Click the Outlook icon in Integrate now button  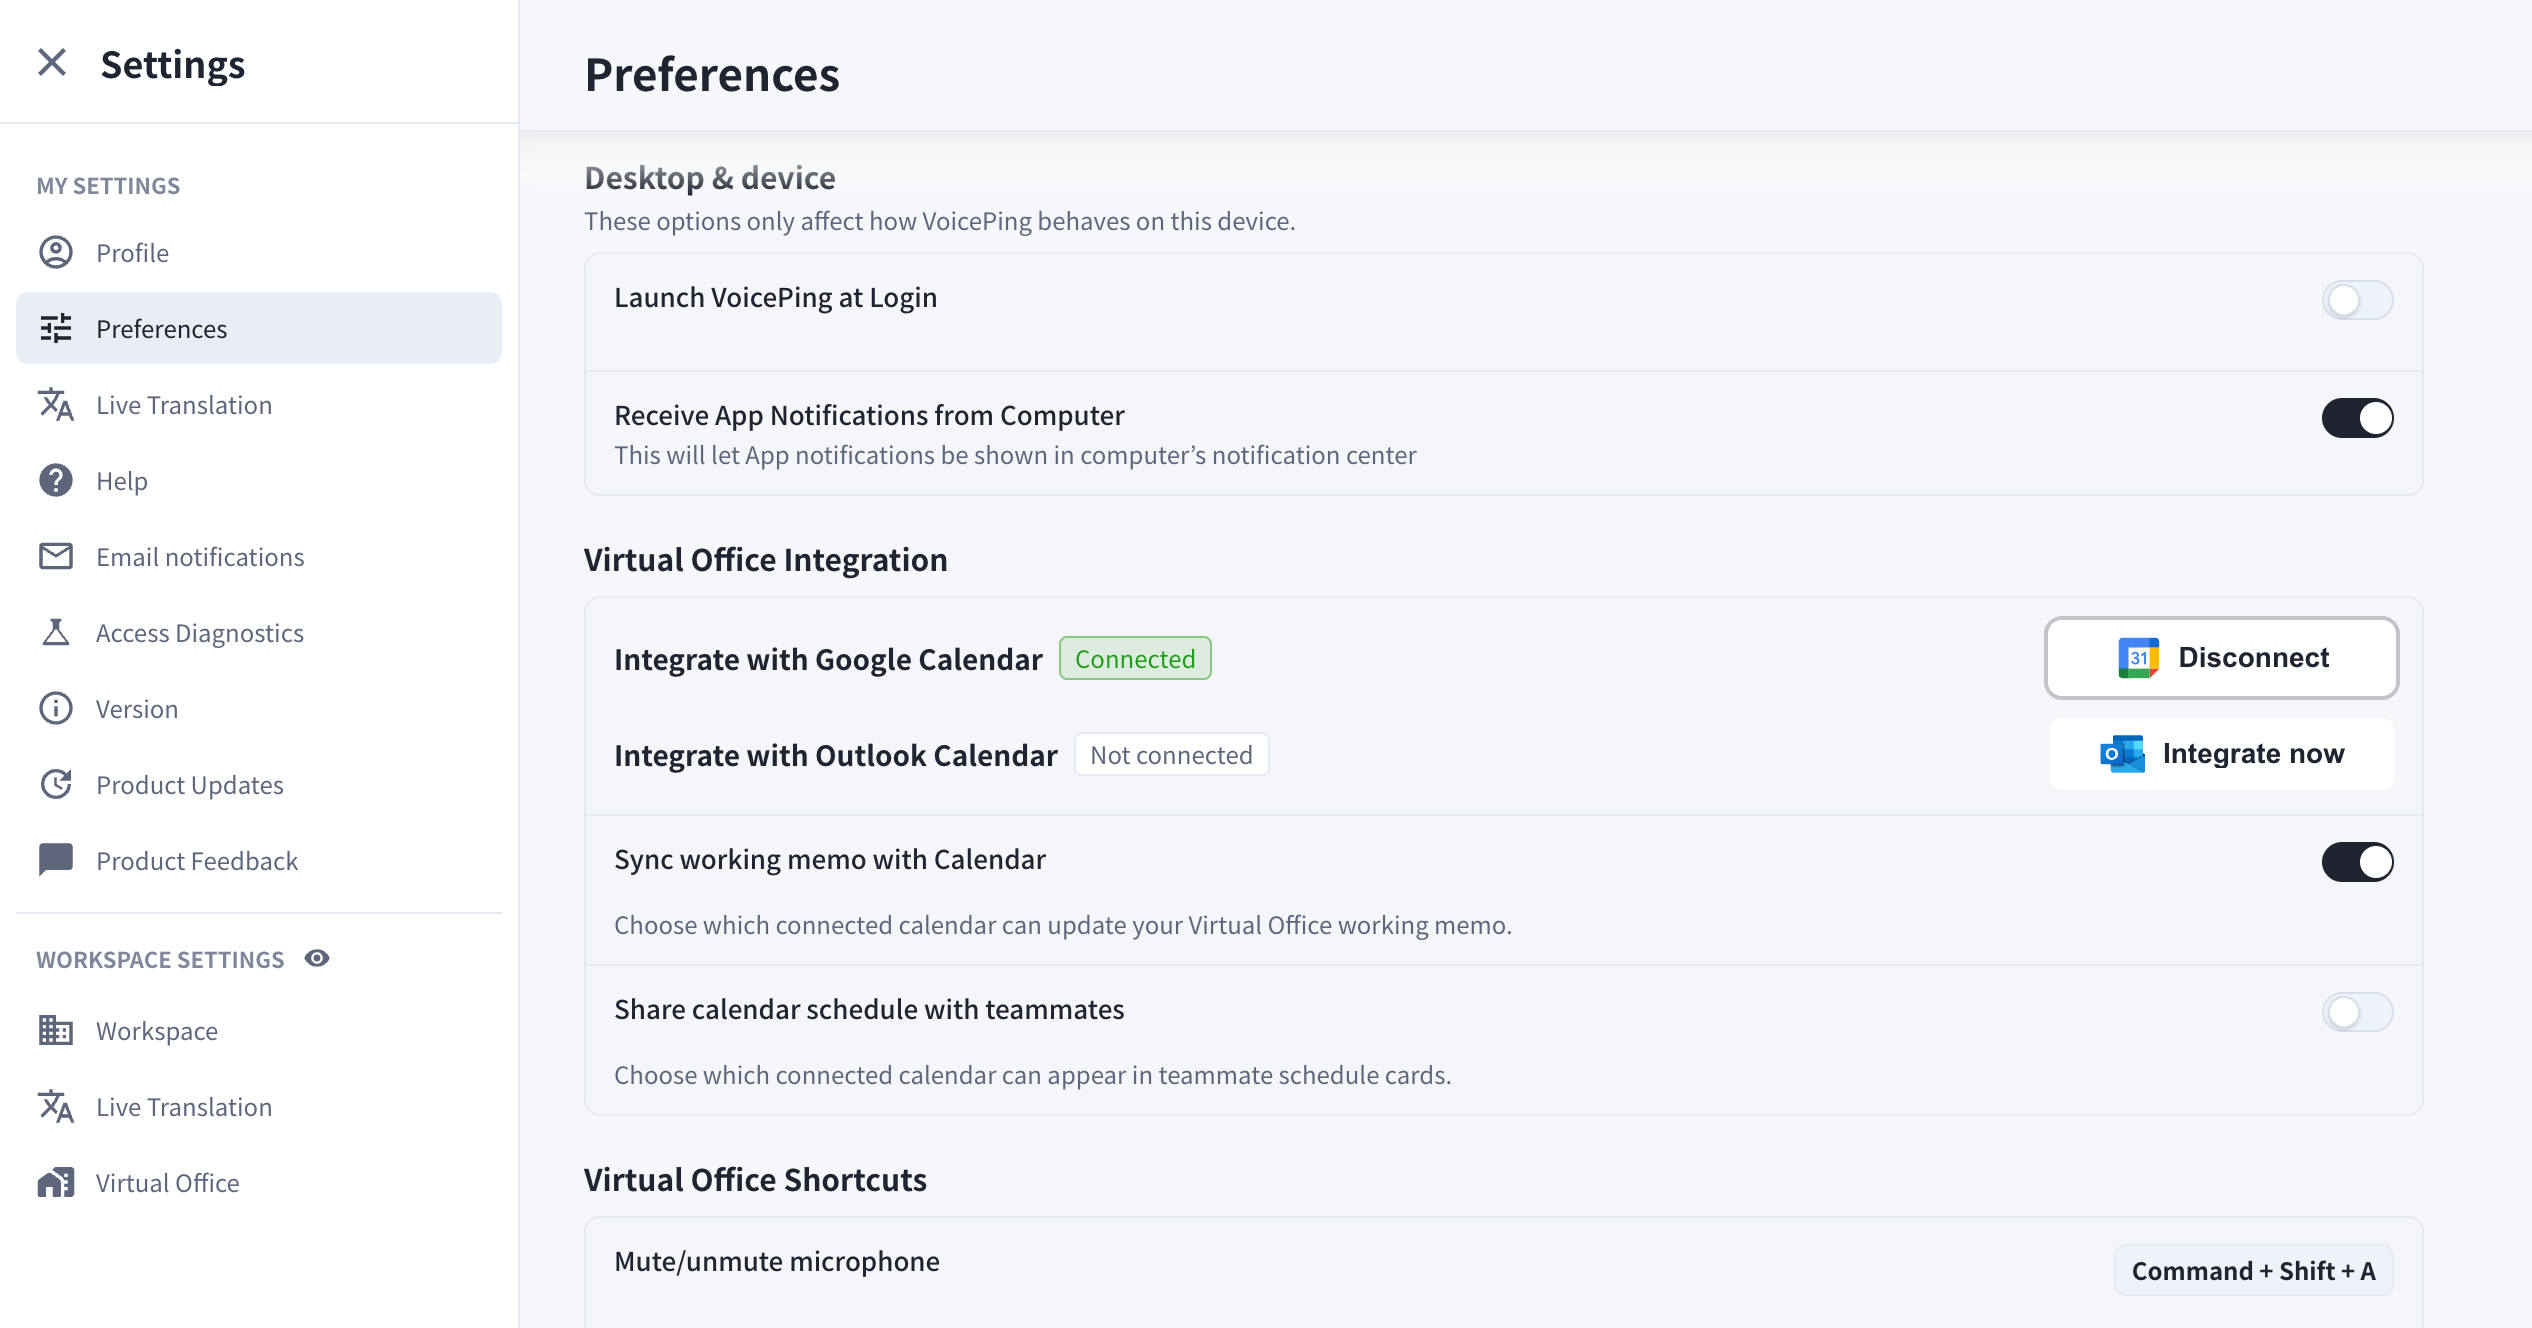[x=2122, y=754]
